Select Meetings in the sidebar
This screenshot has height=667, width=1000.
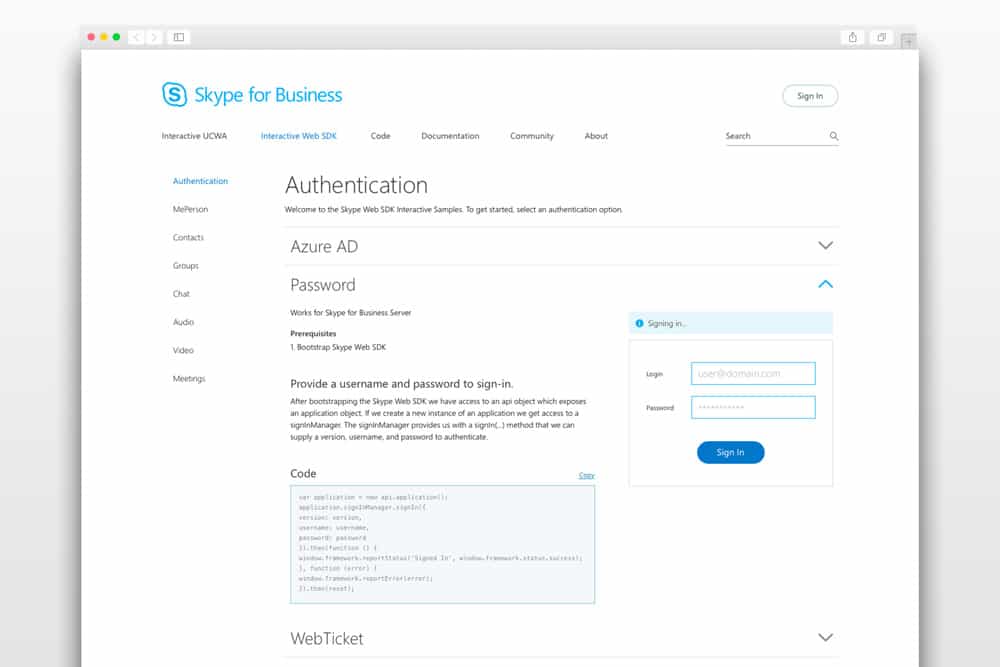(189, 379)
